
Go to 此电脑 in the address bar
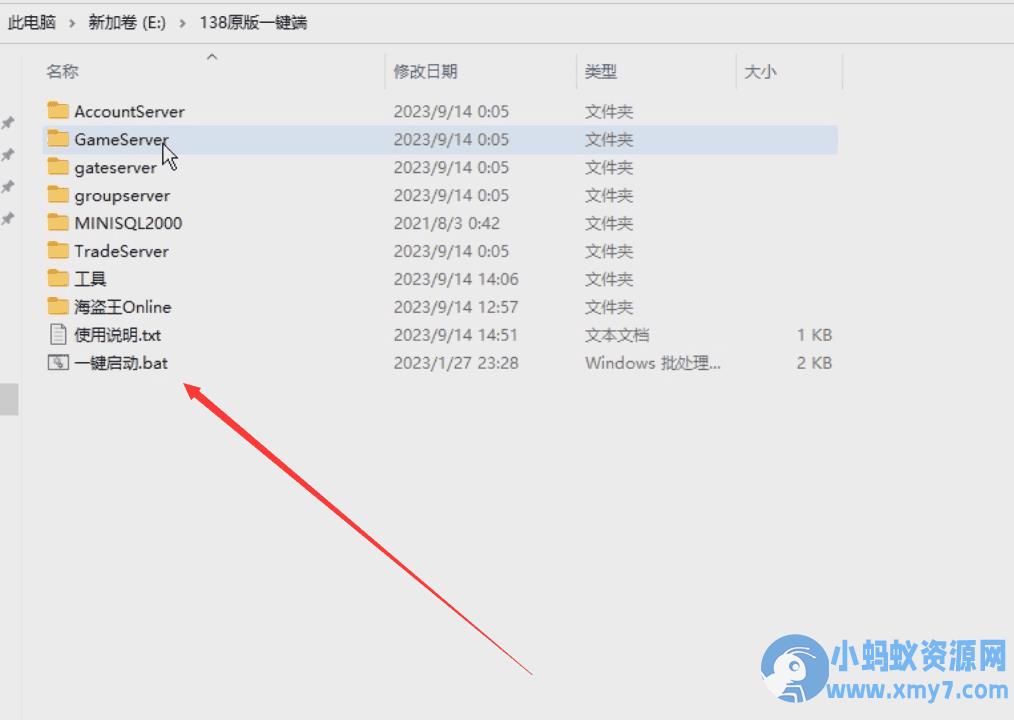pos(32,22)
